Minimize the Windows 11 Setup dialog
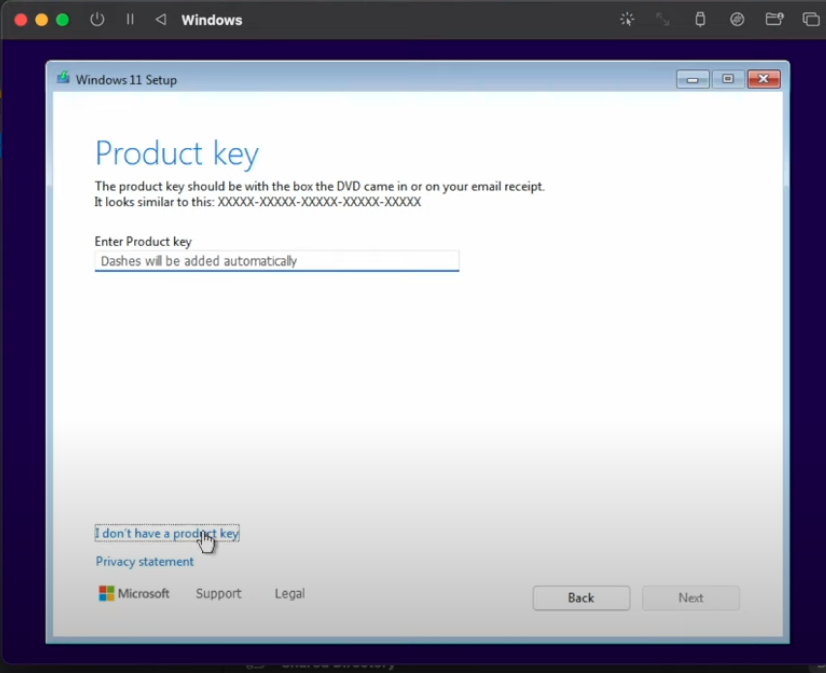 point(693,79)
